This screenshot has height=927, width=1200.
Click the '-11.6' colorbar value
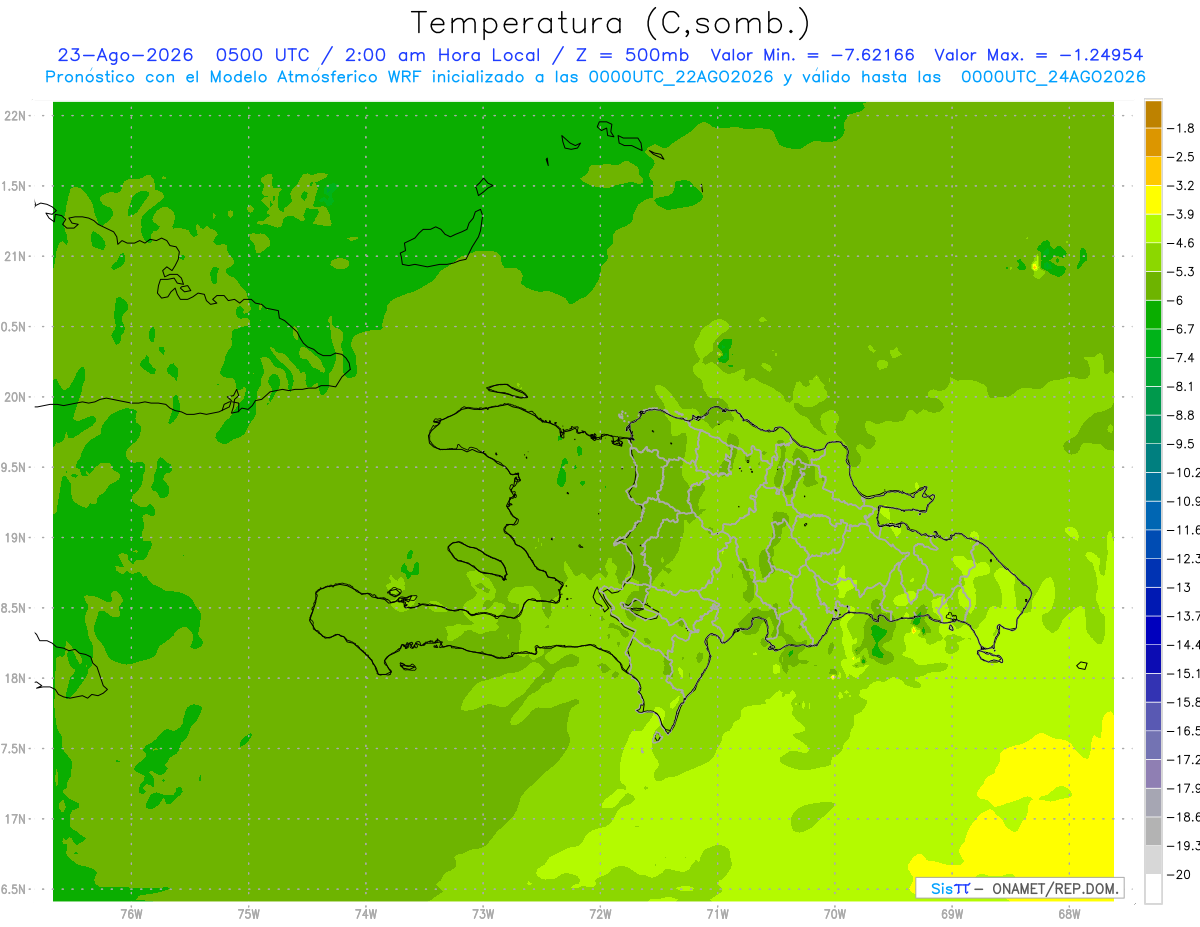click(x=1184, y=530)
